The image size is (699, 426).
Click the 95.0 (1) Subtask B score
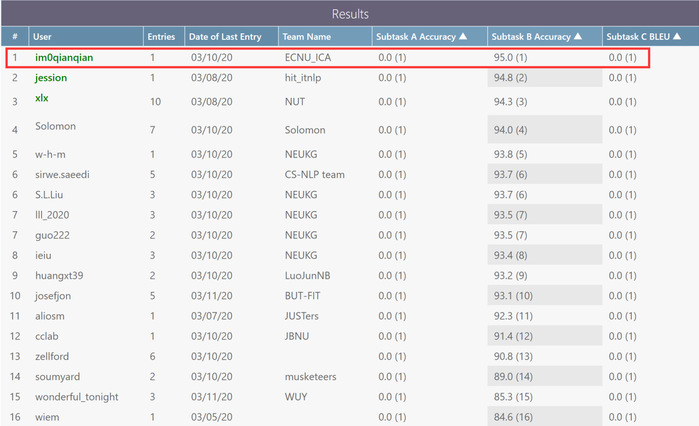point(510,58)
